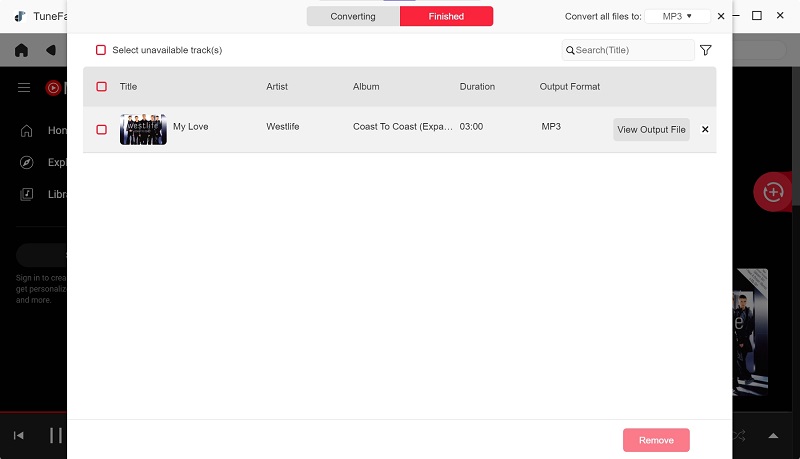Remove My Love row with X icon
The image size is (800, 459).
coord(705,129)
